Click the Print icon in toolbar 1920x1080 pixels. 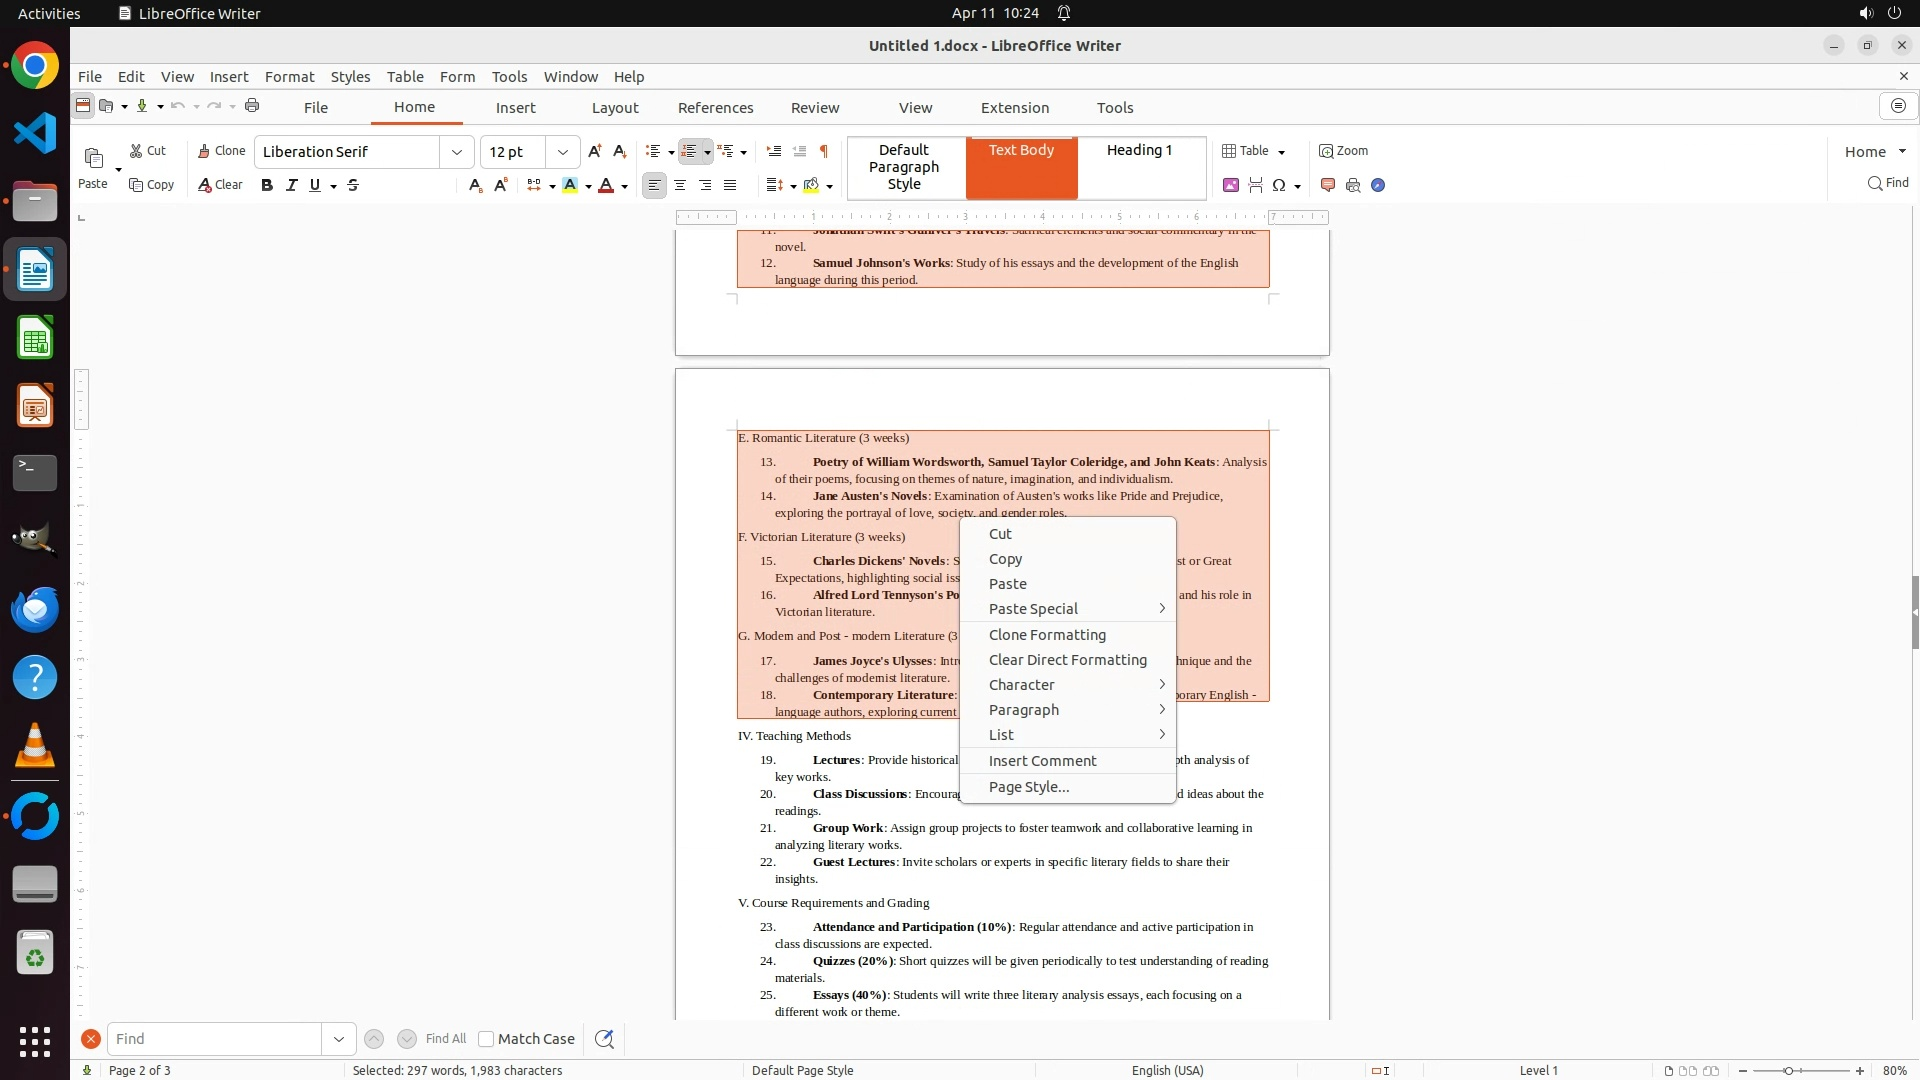coord(252,106)
